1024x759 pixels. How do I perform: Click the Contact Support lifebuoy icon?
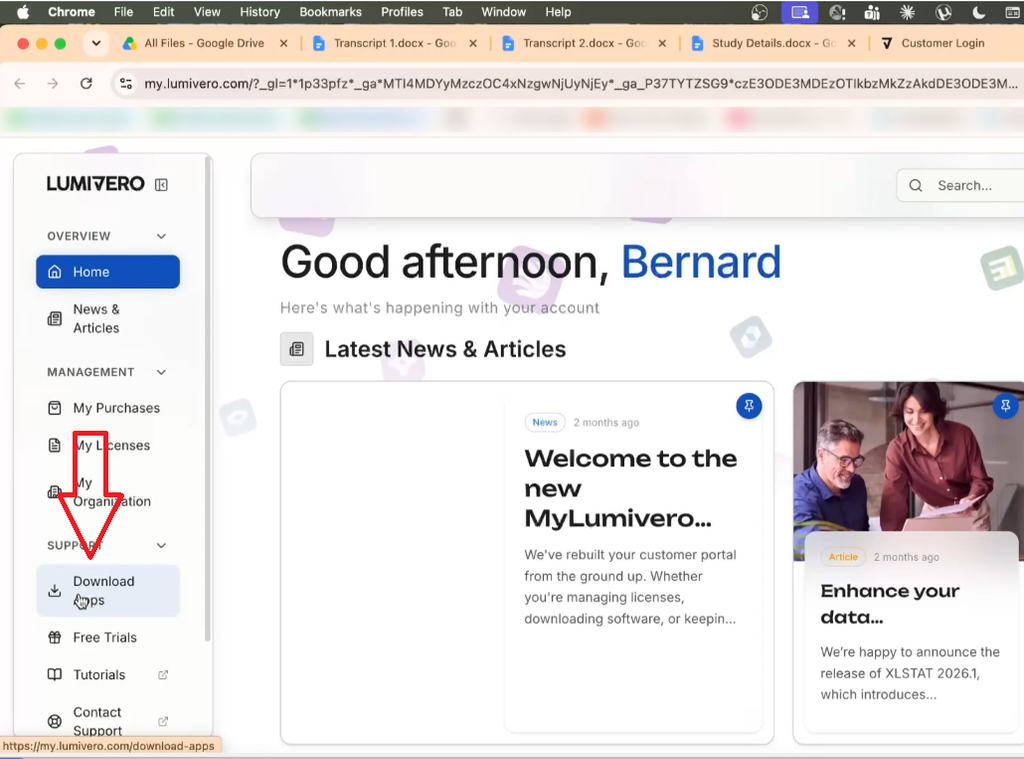(x=55, y=721)
